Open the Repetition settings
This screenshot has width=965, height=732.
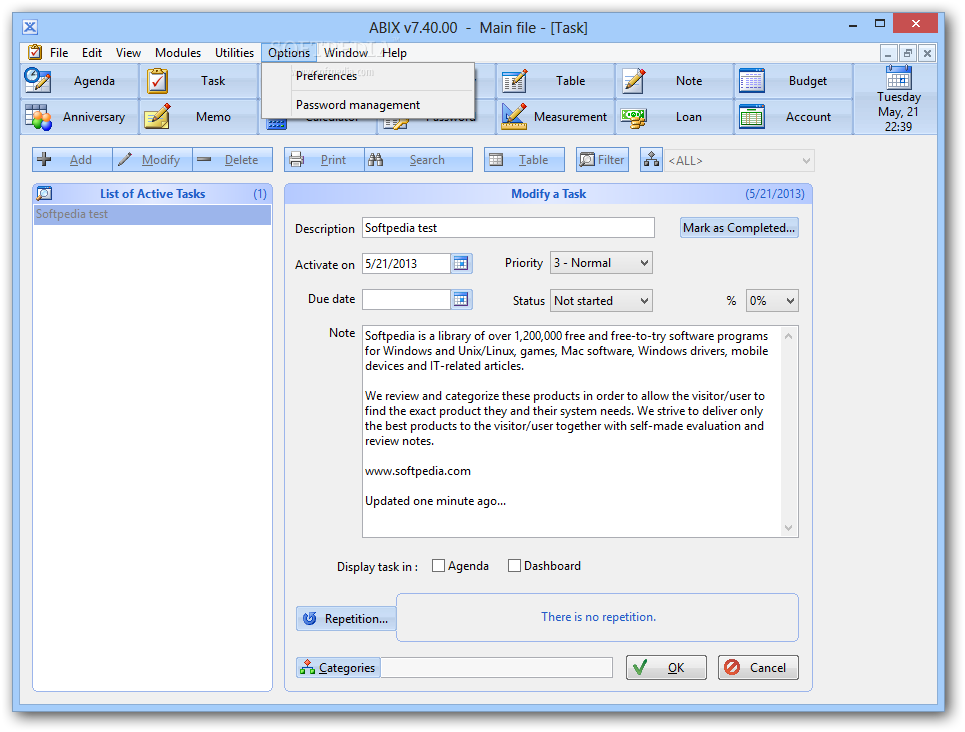pyautogui.click(x=346, y=619)
